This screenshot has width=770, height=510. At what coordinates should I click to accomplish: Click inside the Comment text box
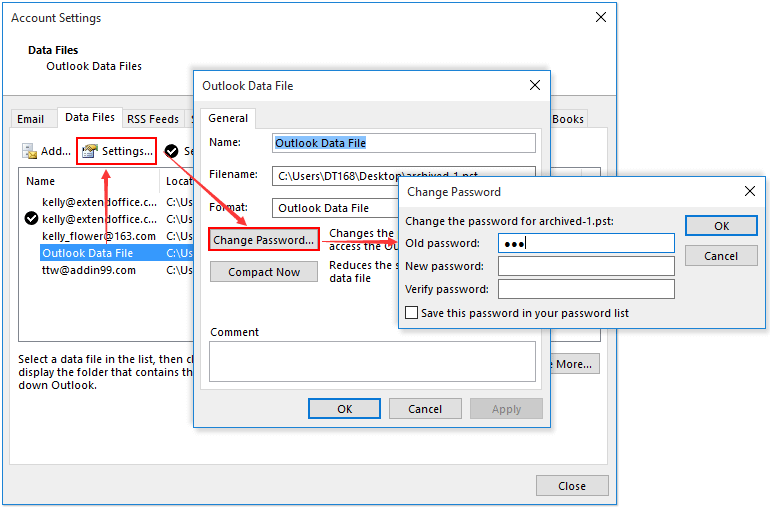[x=372, y=362]
